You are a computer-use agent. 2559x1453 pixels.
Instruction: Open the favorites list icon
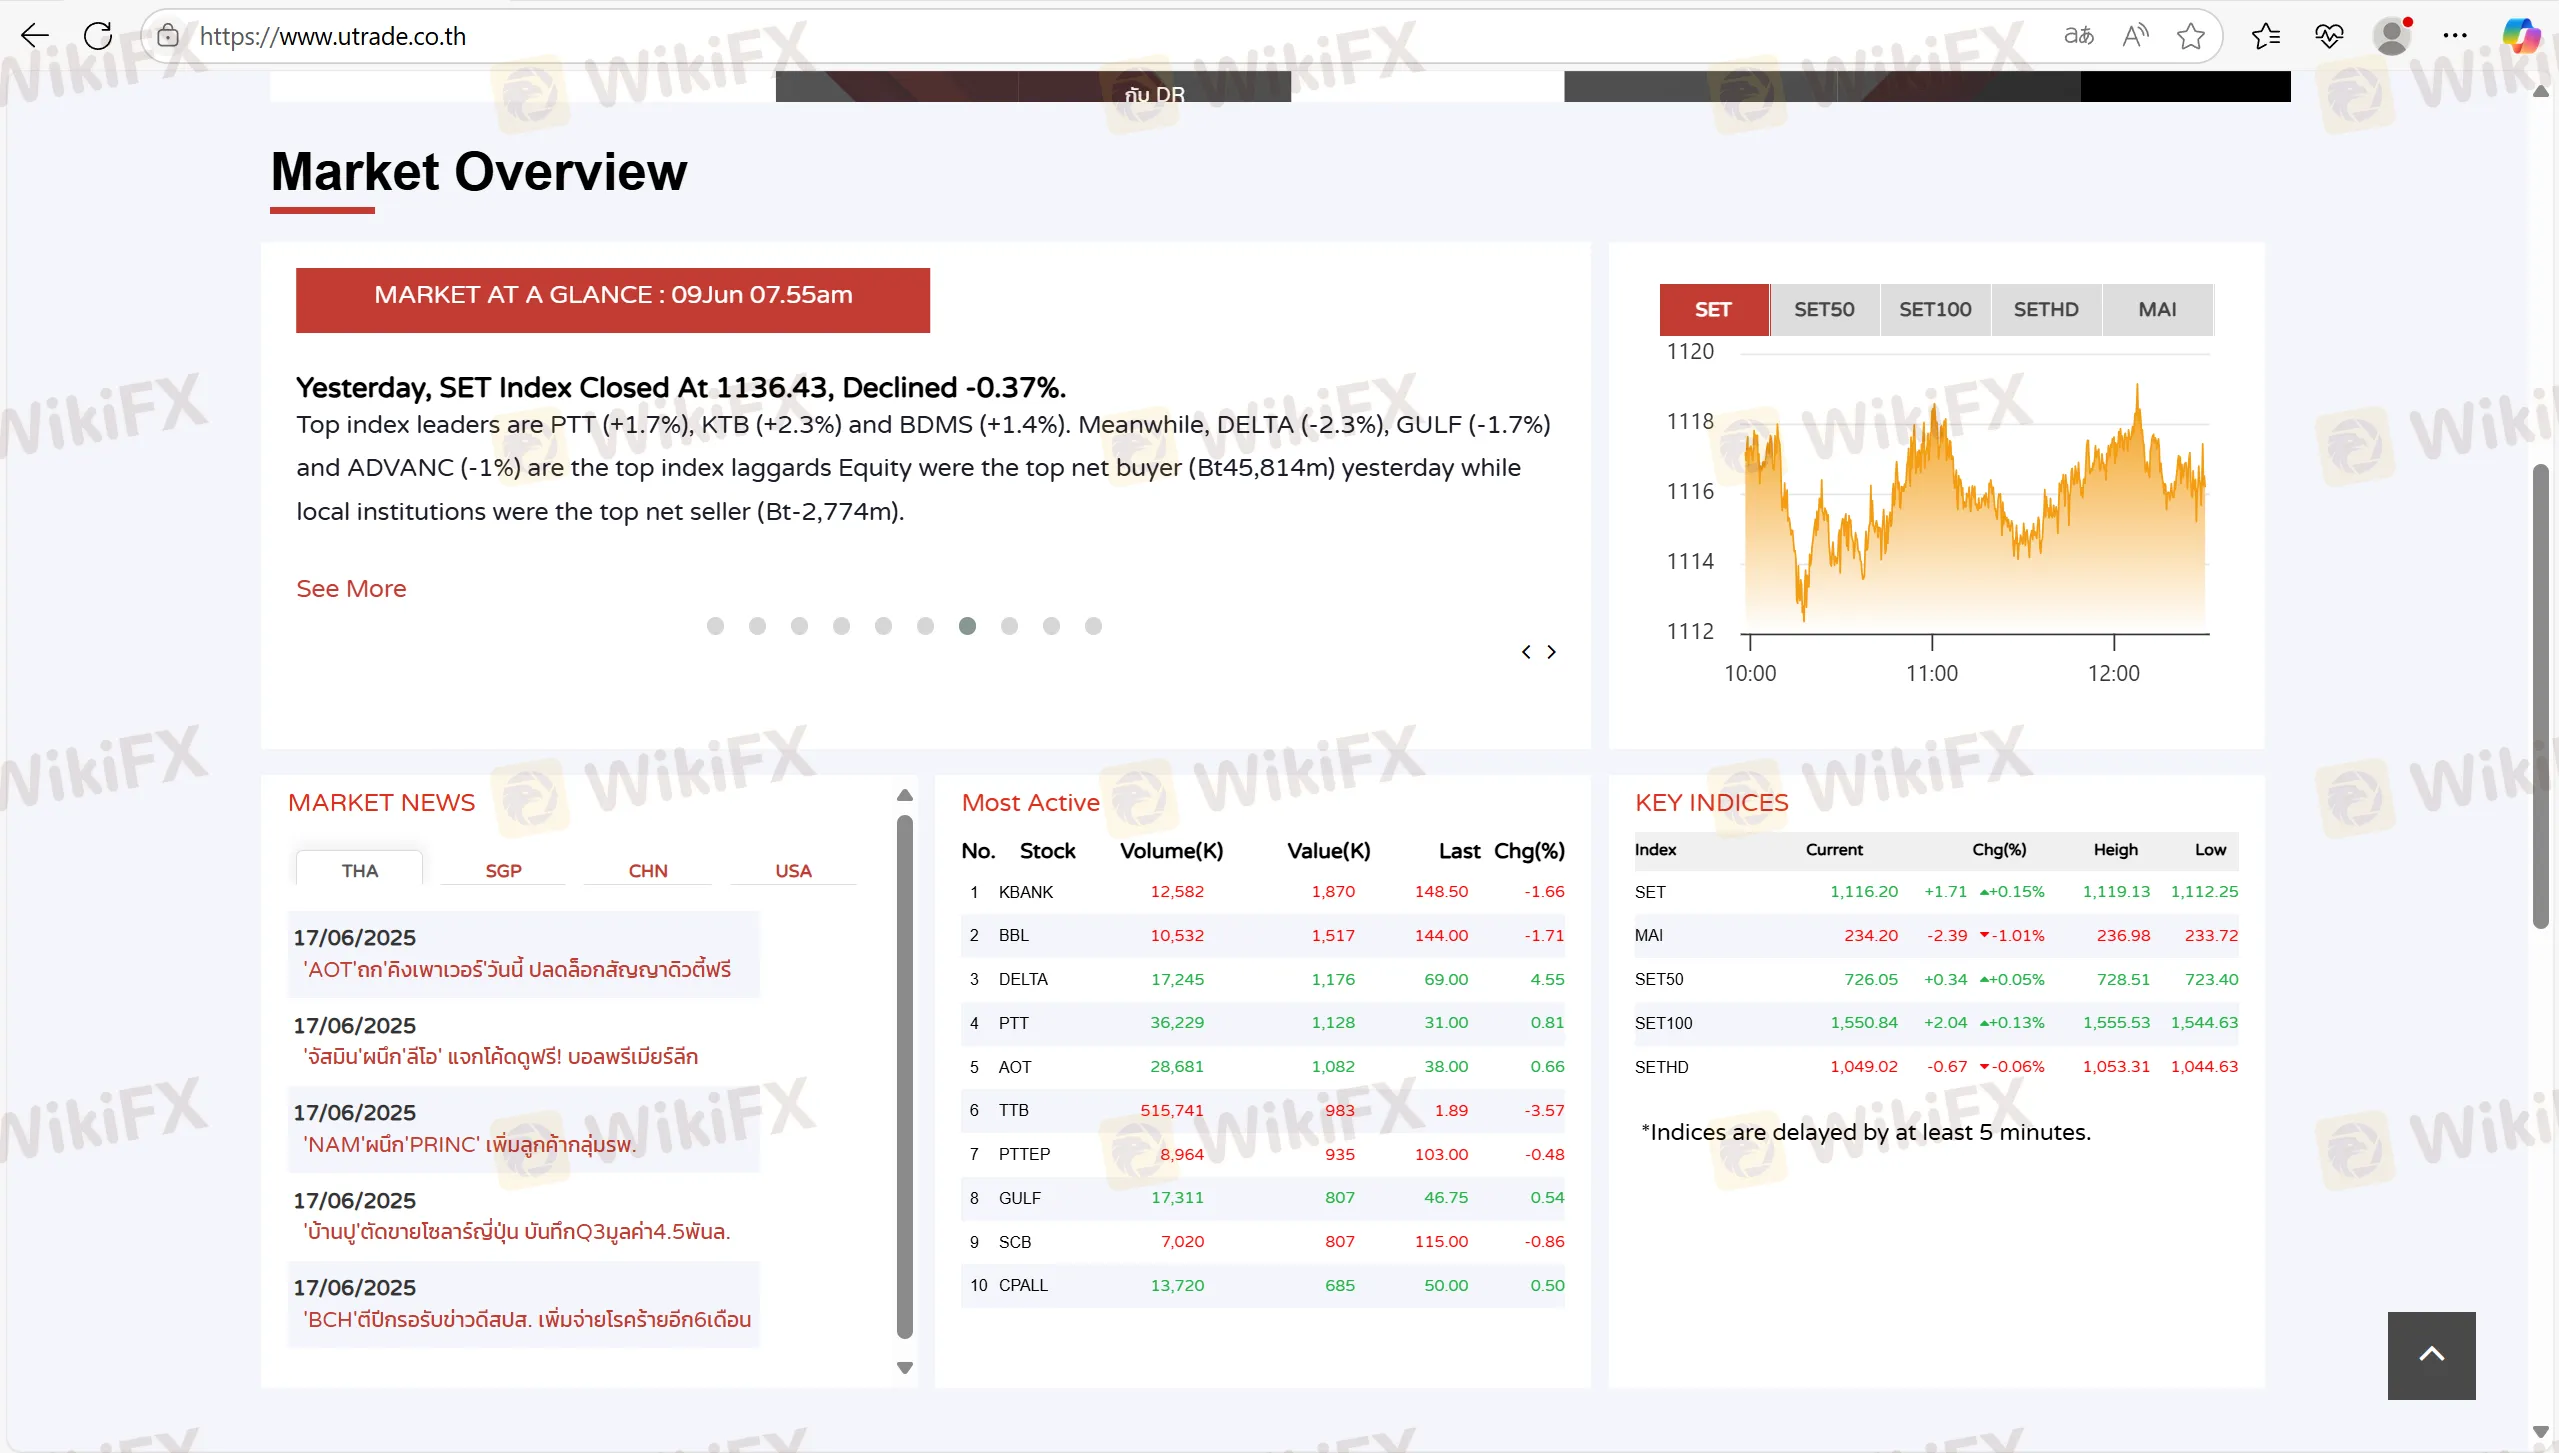2266,36
